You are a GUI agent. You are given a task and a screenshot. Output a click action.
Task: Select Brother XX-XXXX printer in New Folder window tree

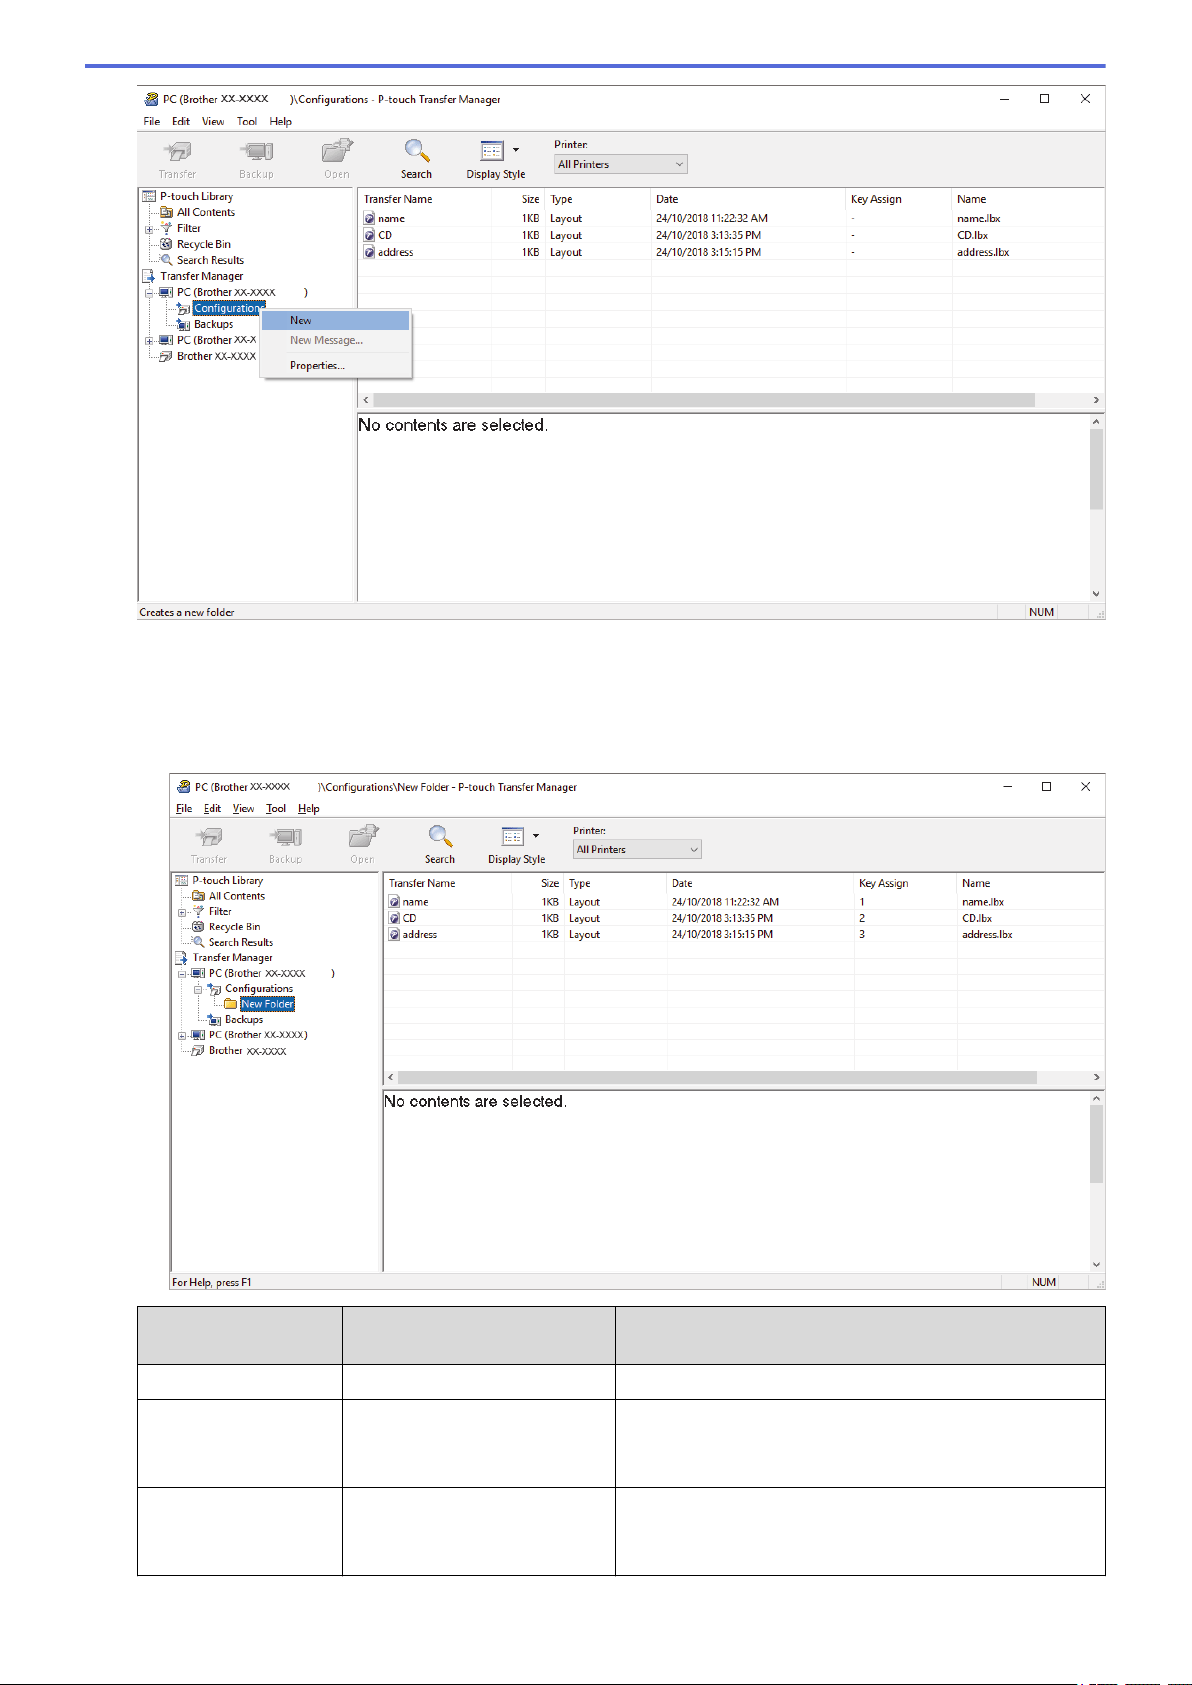click(247, 1051)
